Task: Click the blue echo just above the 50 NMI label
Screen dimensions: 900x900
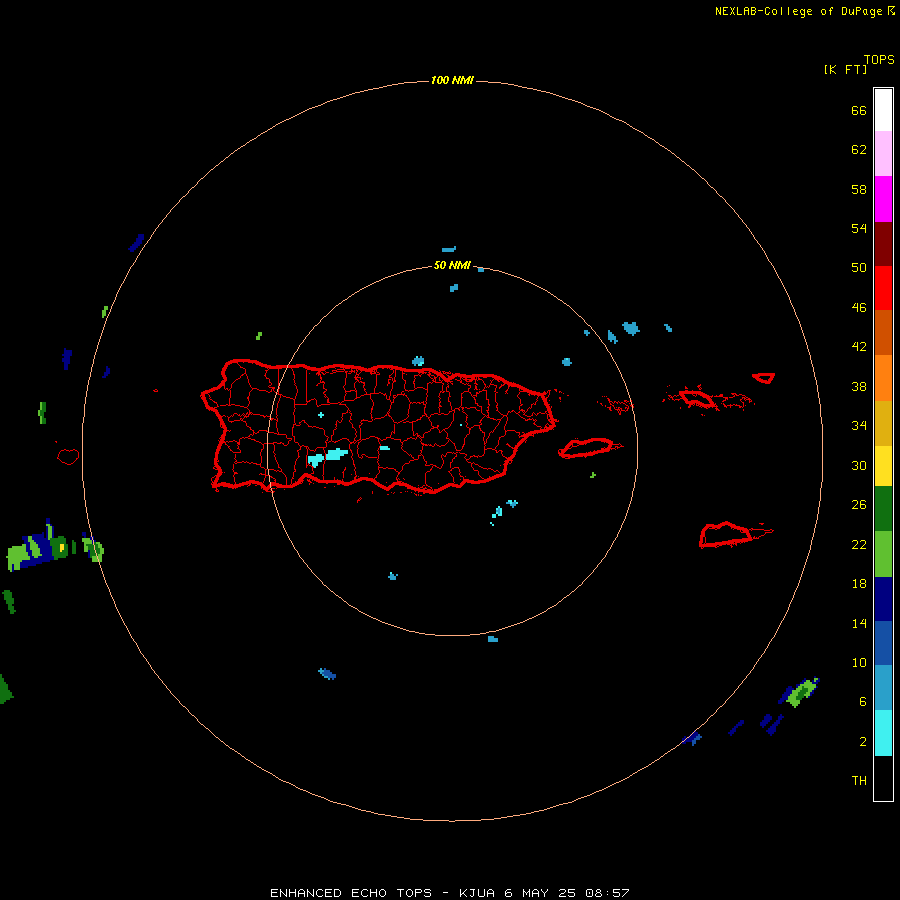Action: tap(449, 250)
